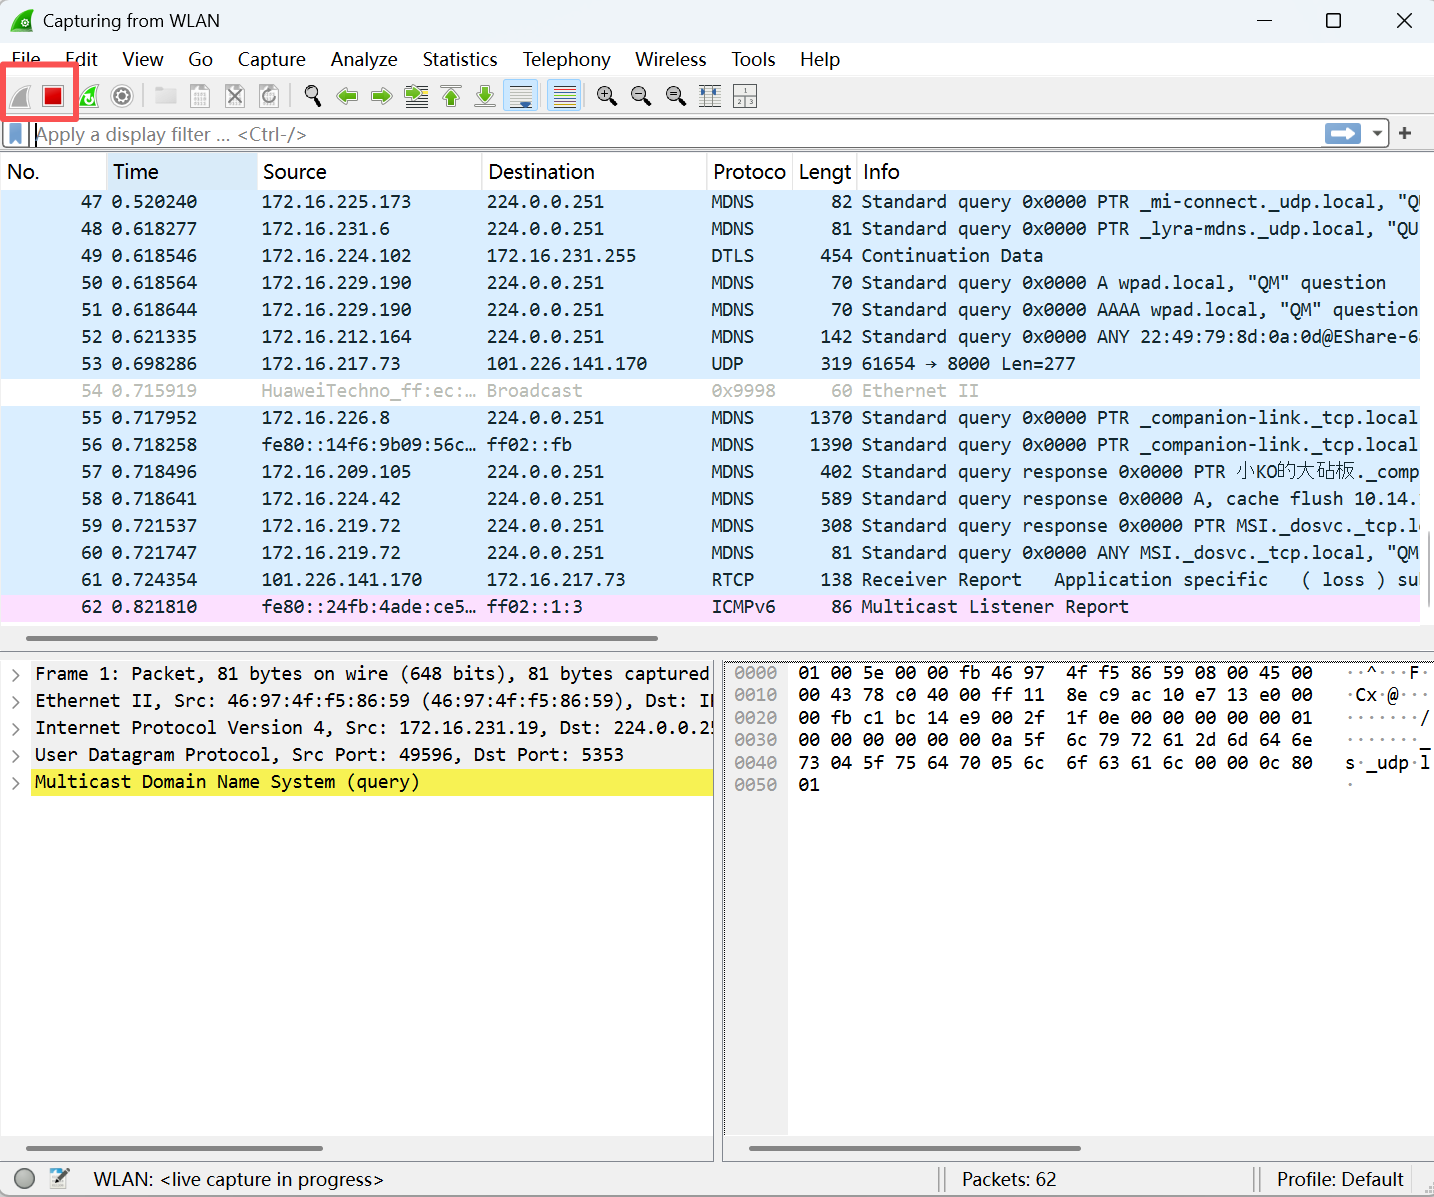Restart the current capture
This screenshot has width=1434, height=1197.
coord(89,96)
